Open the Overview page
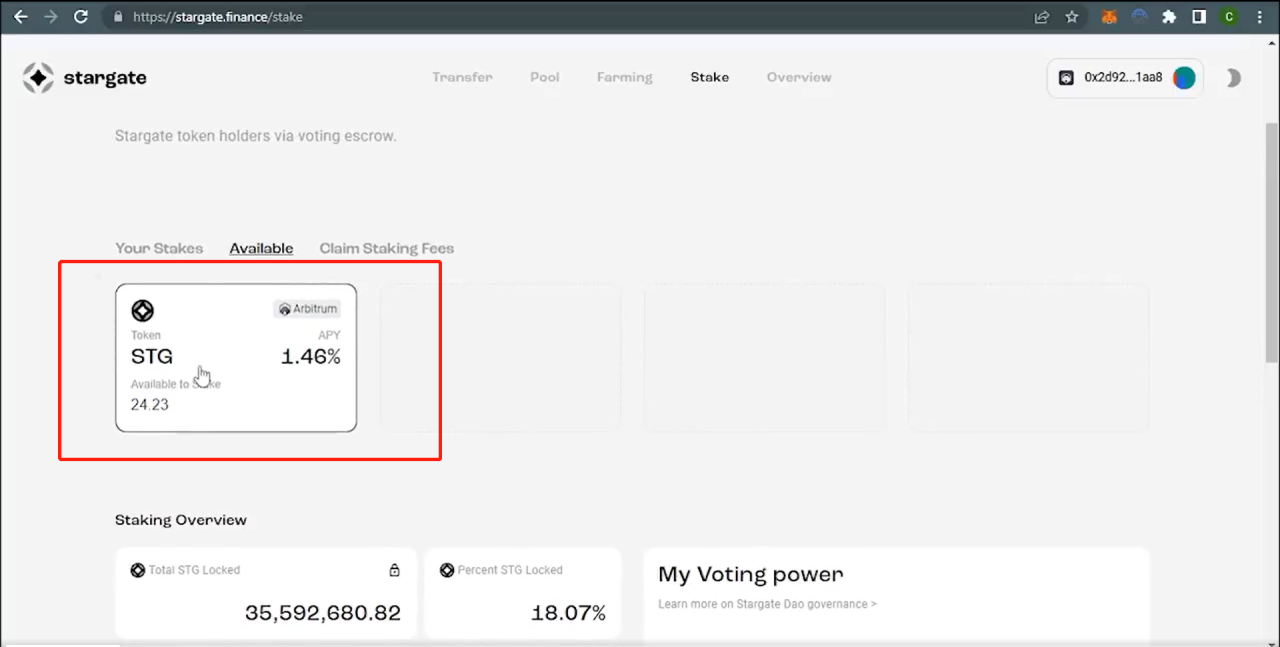Screen dimensions: 1280x647 (x=799, y=77)
